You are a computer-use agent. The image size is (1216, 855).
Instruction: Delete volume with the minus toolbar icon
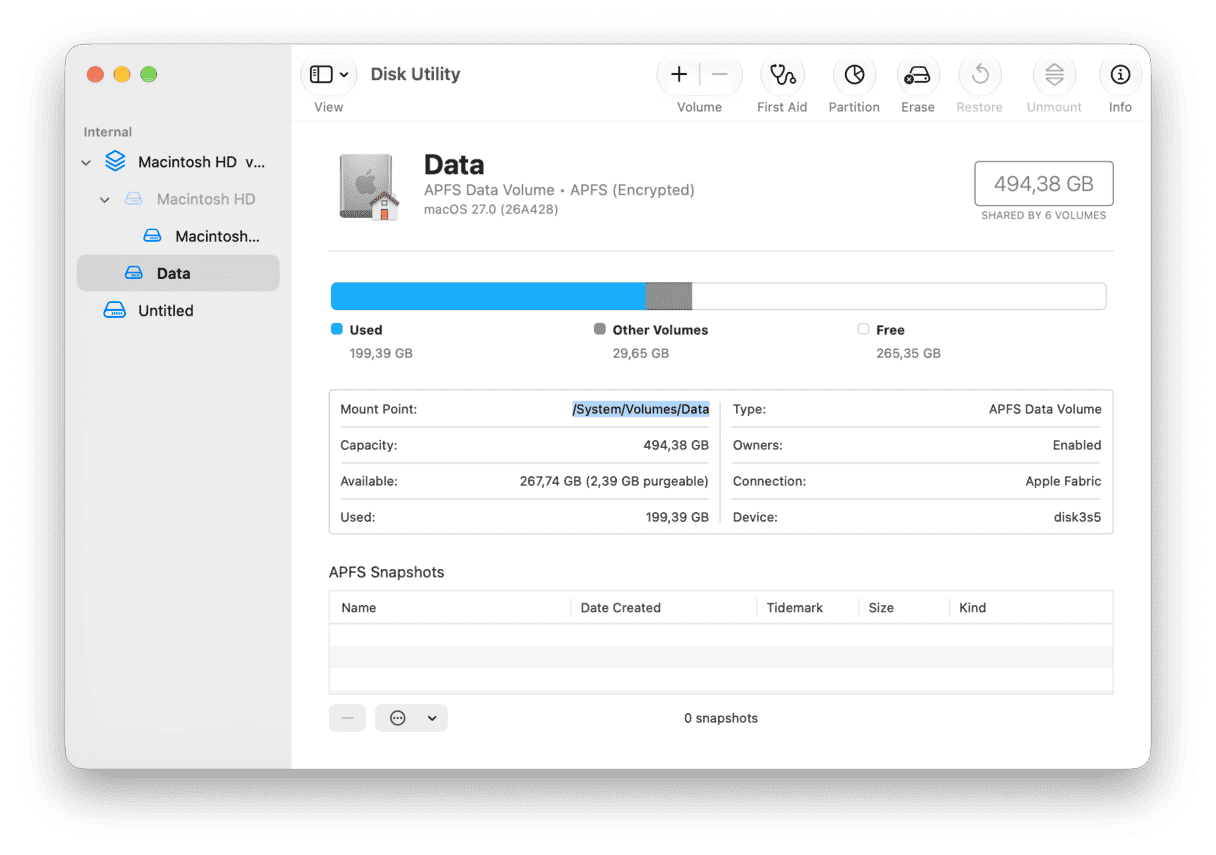pos(720,74)
